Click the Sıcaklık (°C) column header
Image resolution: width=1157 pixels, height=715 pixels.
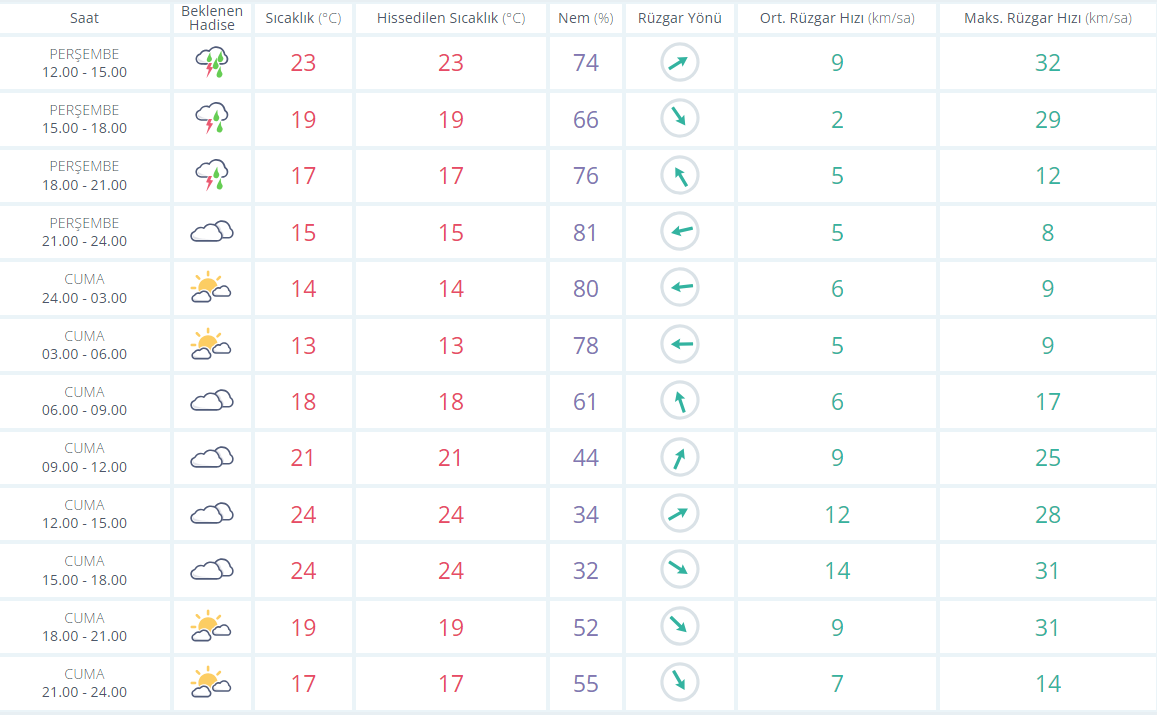(x=303, y=18)
